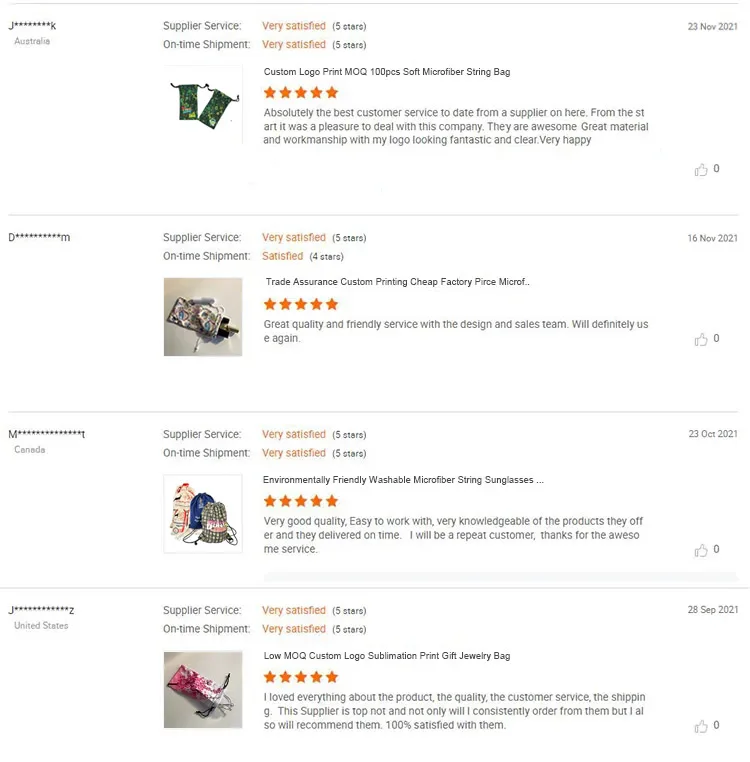Like the 16 Nov 2021 review
The height and width of the screenshot is (762, 750).
701,340
